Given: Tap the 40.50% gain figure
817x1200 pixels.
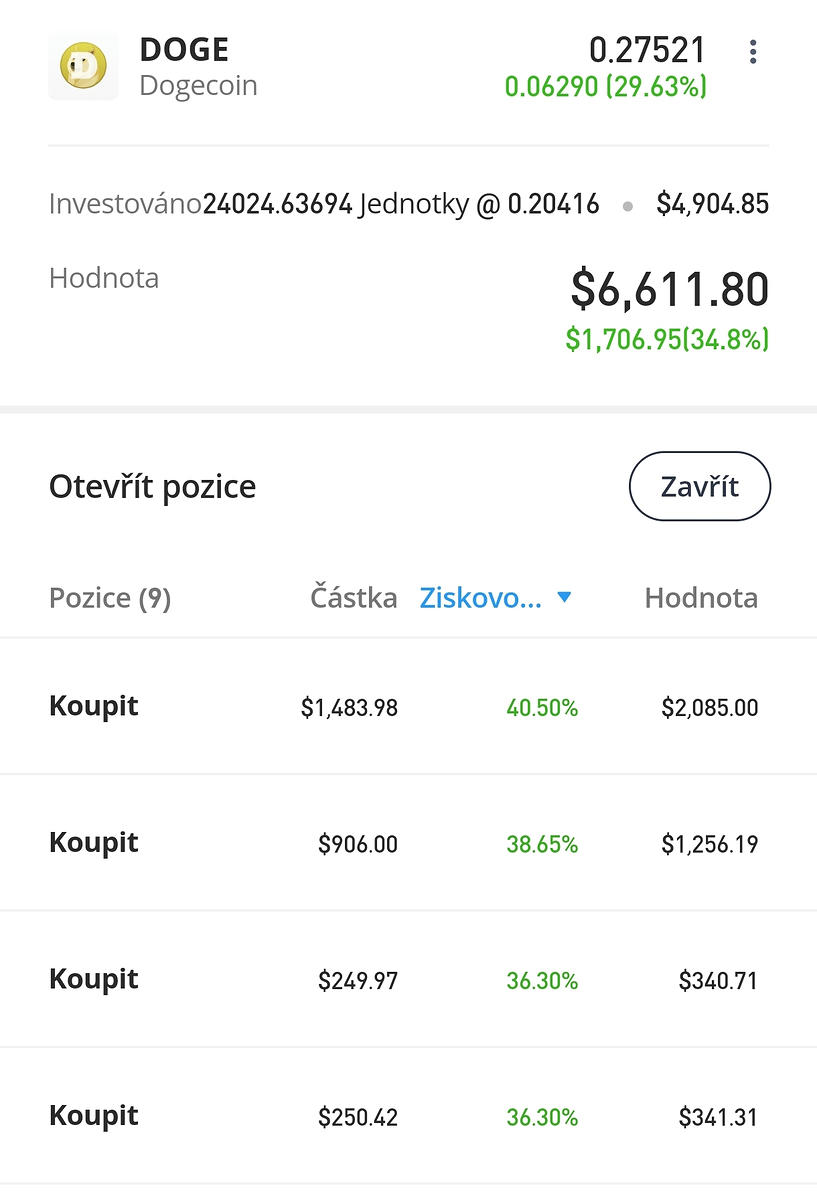Looking at the screenshot, I should pos(542,708).
